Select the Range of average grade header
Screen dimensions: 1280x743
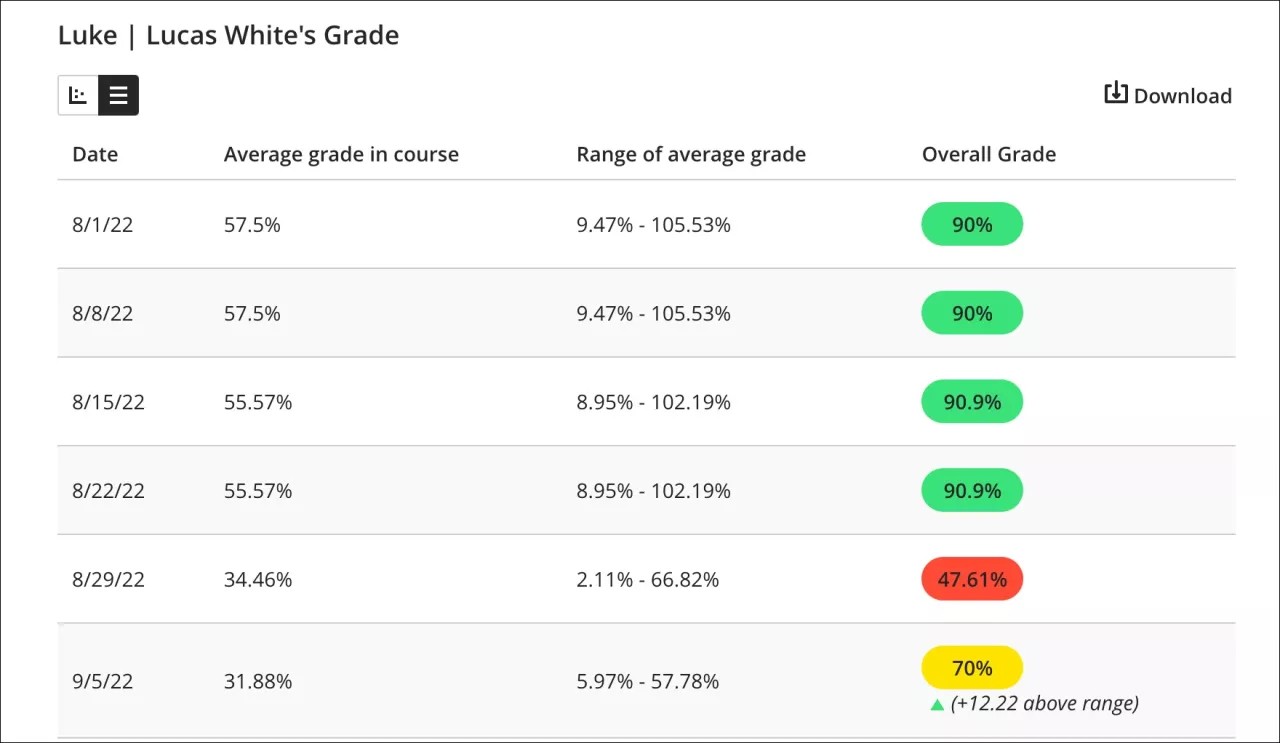coord(691,154)
